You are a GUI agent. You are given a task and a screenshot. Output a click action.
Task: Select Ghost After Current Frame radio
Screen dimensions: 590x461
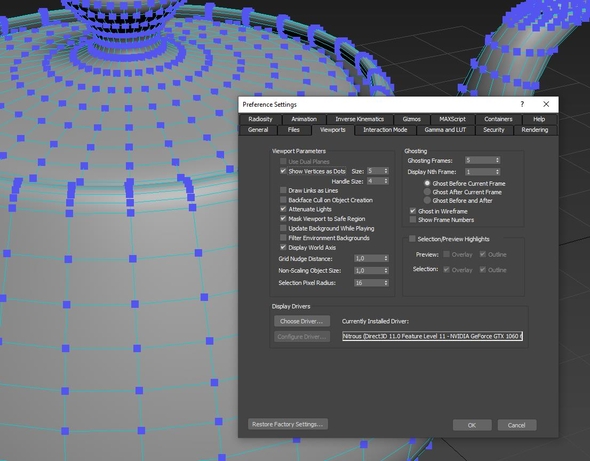pos(427,192)
